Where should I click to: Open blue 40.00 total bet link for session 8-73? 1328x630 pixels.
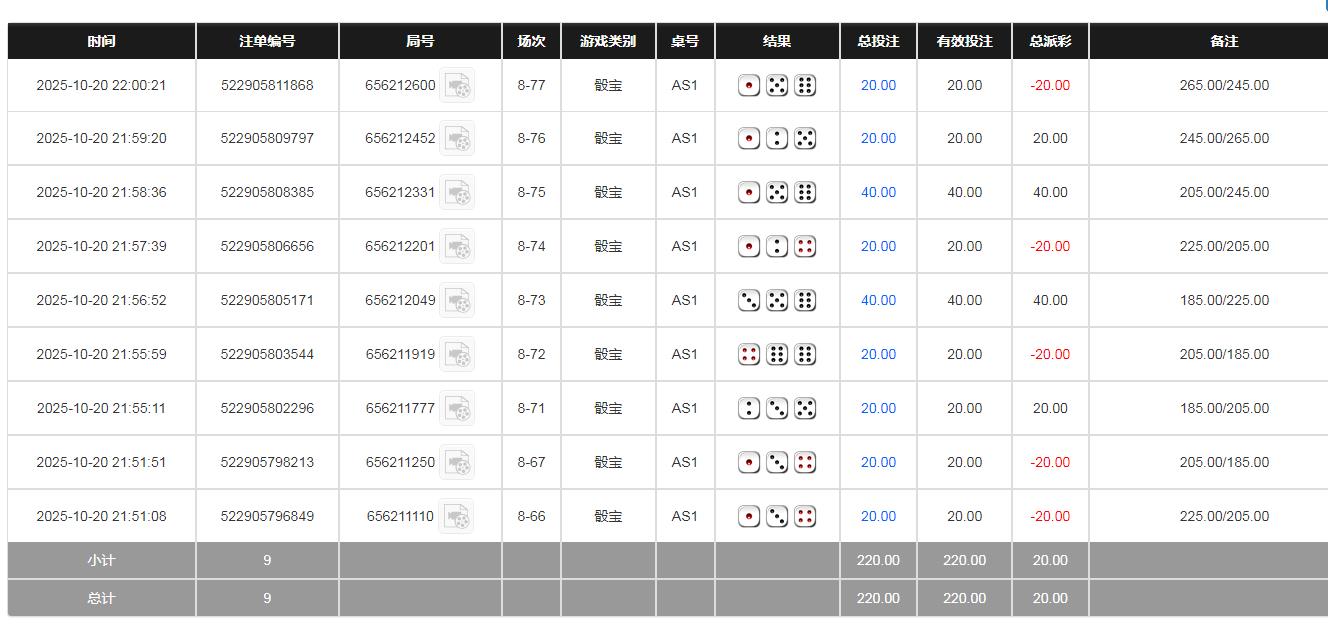click(x=878, y=301)
